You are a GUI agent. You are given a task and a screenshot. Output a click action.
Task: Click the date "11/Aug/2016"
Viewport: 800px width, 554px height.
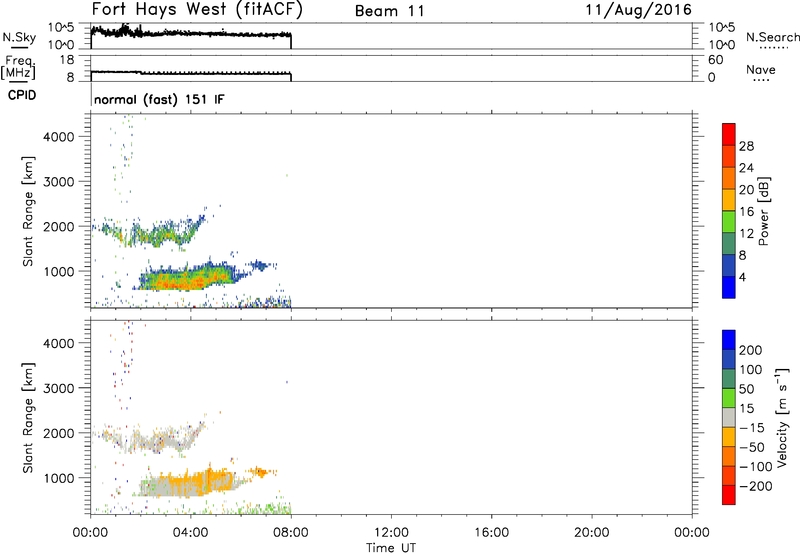pos(638,10)
